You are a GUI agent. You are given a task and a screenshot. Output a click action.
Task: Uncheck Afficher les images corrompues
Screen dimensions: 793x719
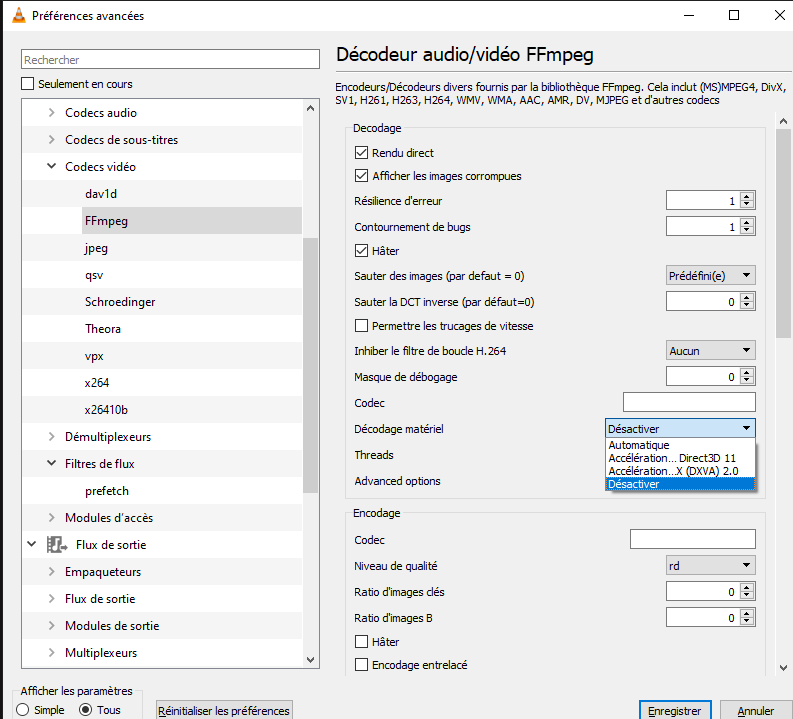[361, 176]
